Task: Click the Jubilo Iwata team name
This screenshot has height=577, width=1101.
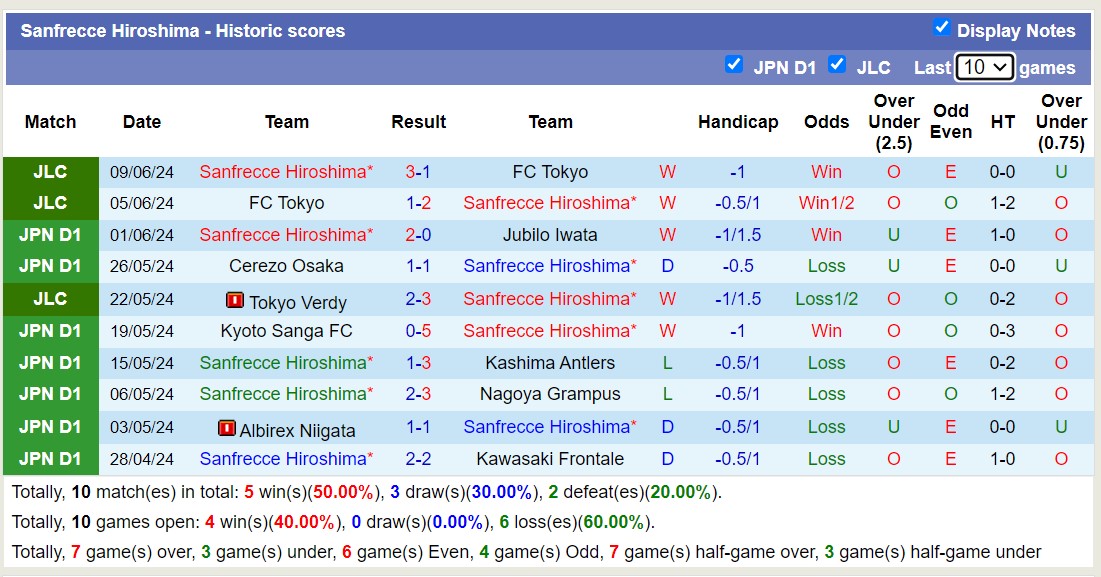Action: (551, 235)
